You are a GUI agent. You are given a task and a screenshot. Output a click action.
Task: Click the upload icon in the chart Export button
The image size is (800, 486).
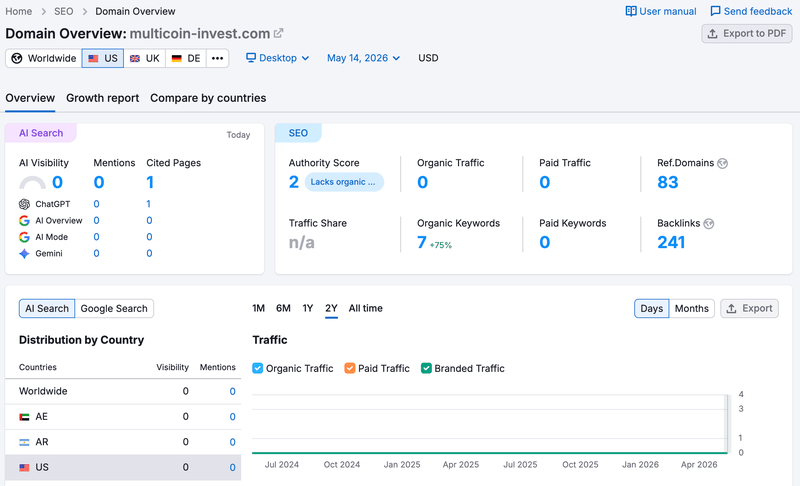731,309
